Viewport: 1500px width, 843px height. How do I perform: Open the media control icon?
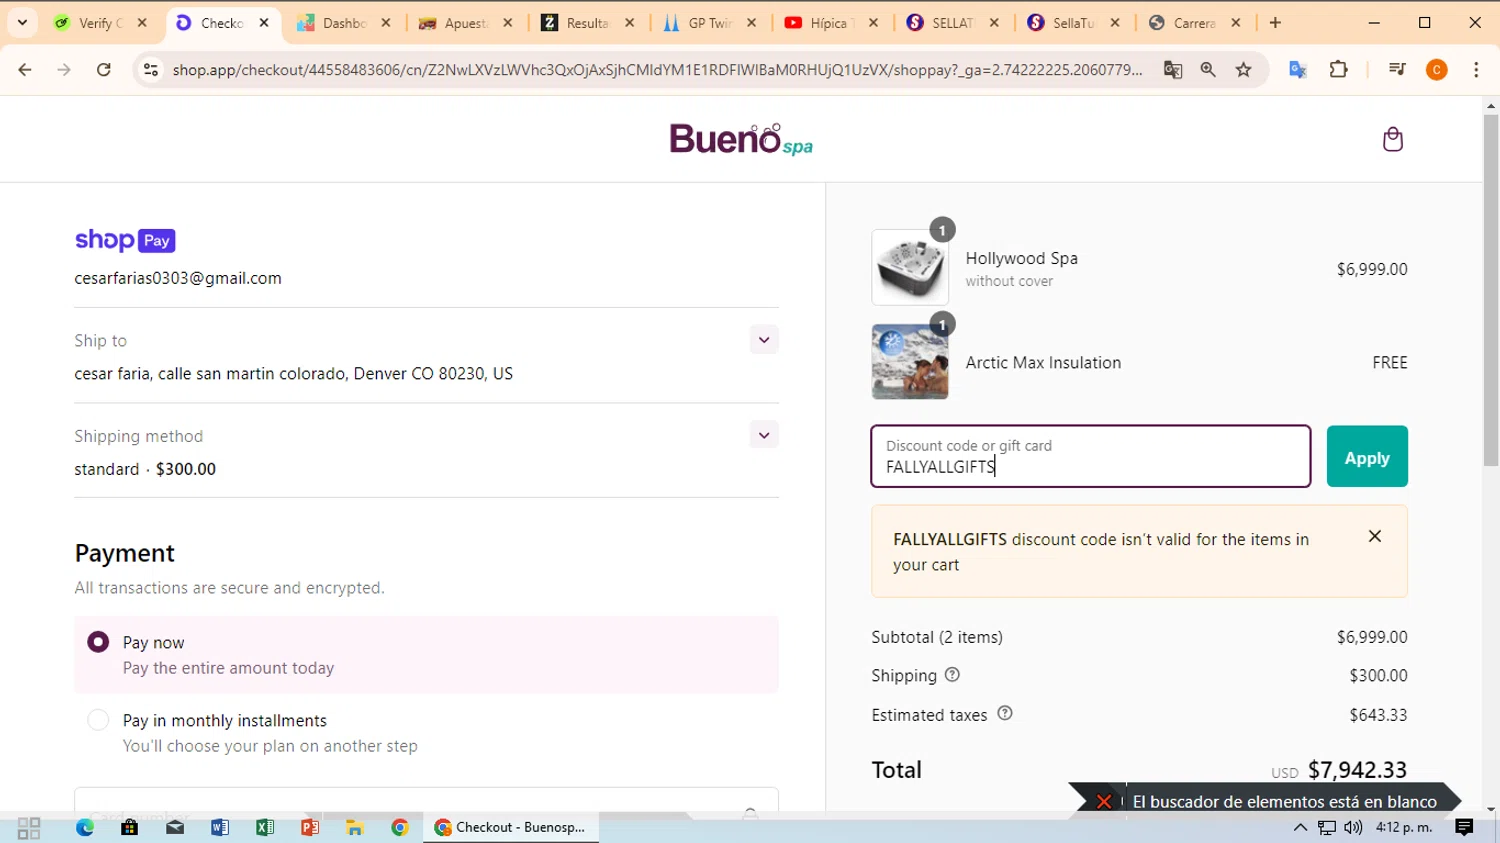[x=1397, y=69]
